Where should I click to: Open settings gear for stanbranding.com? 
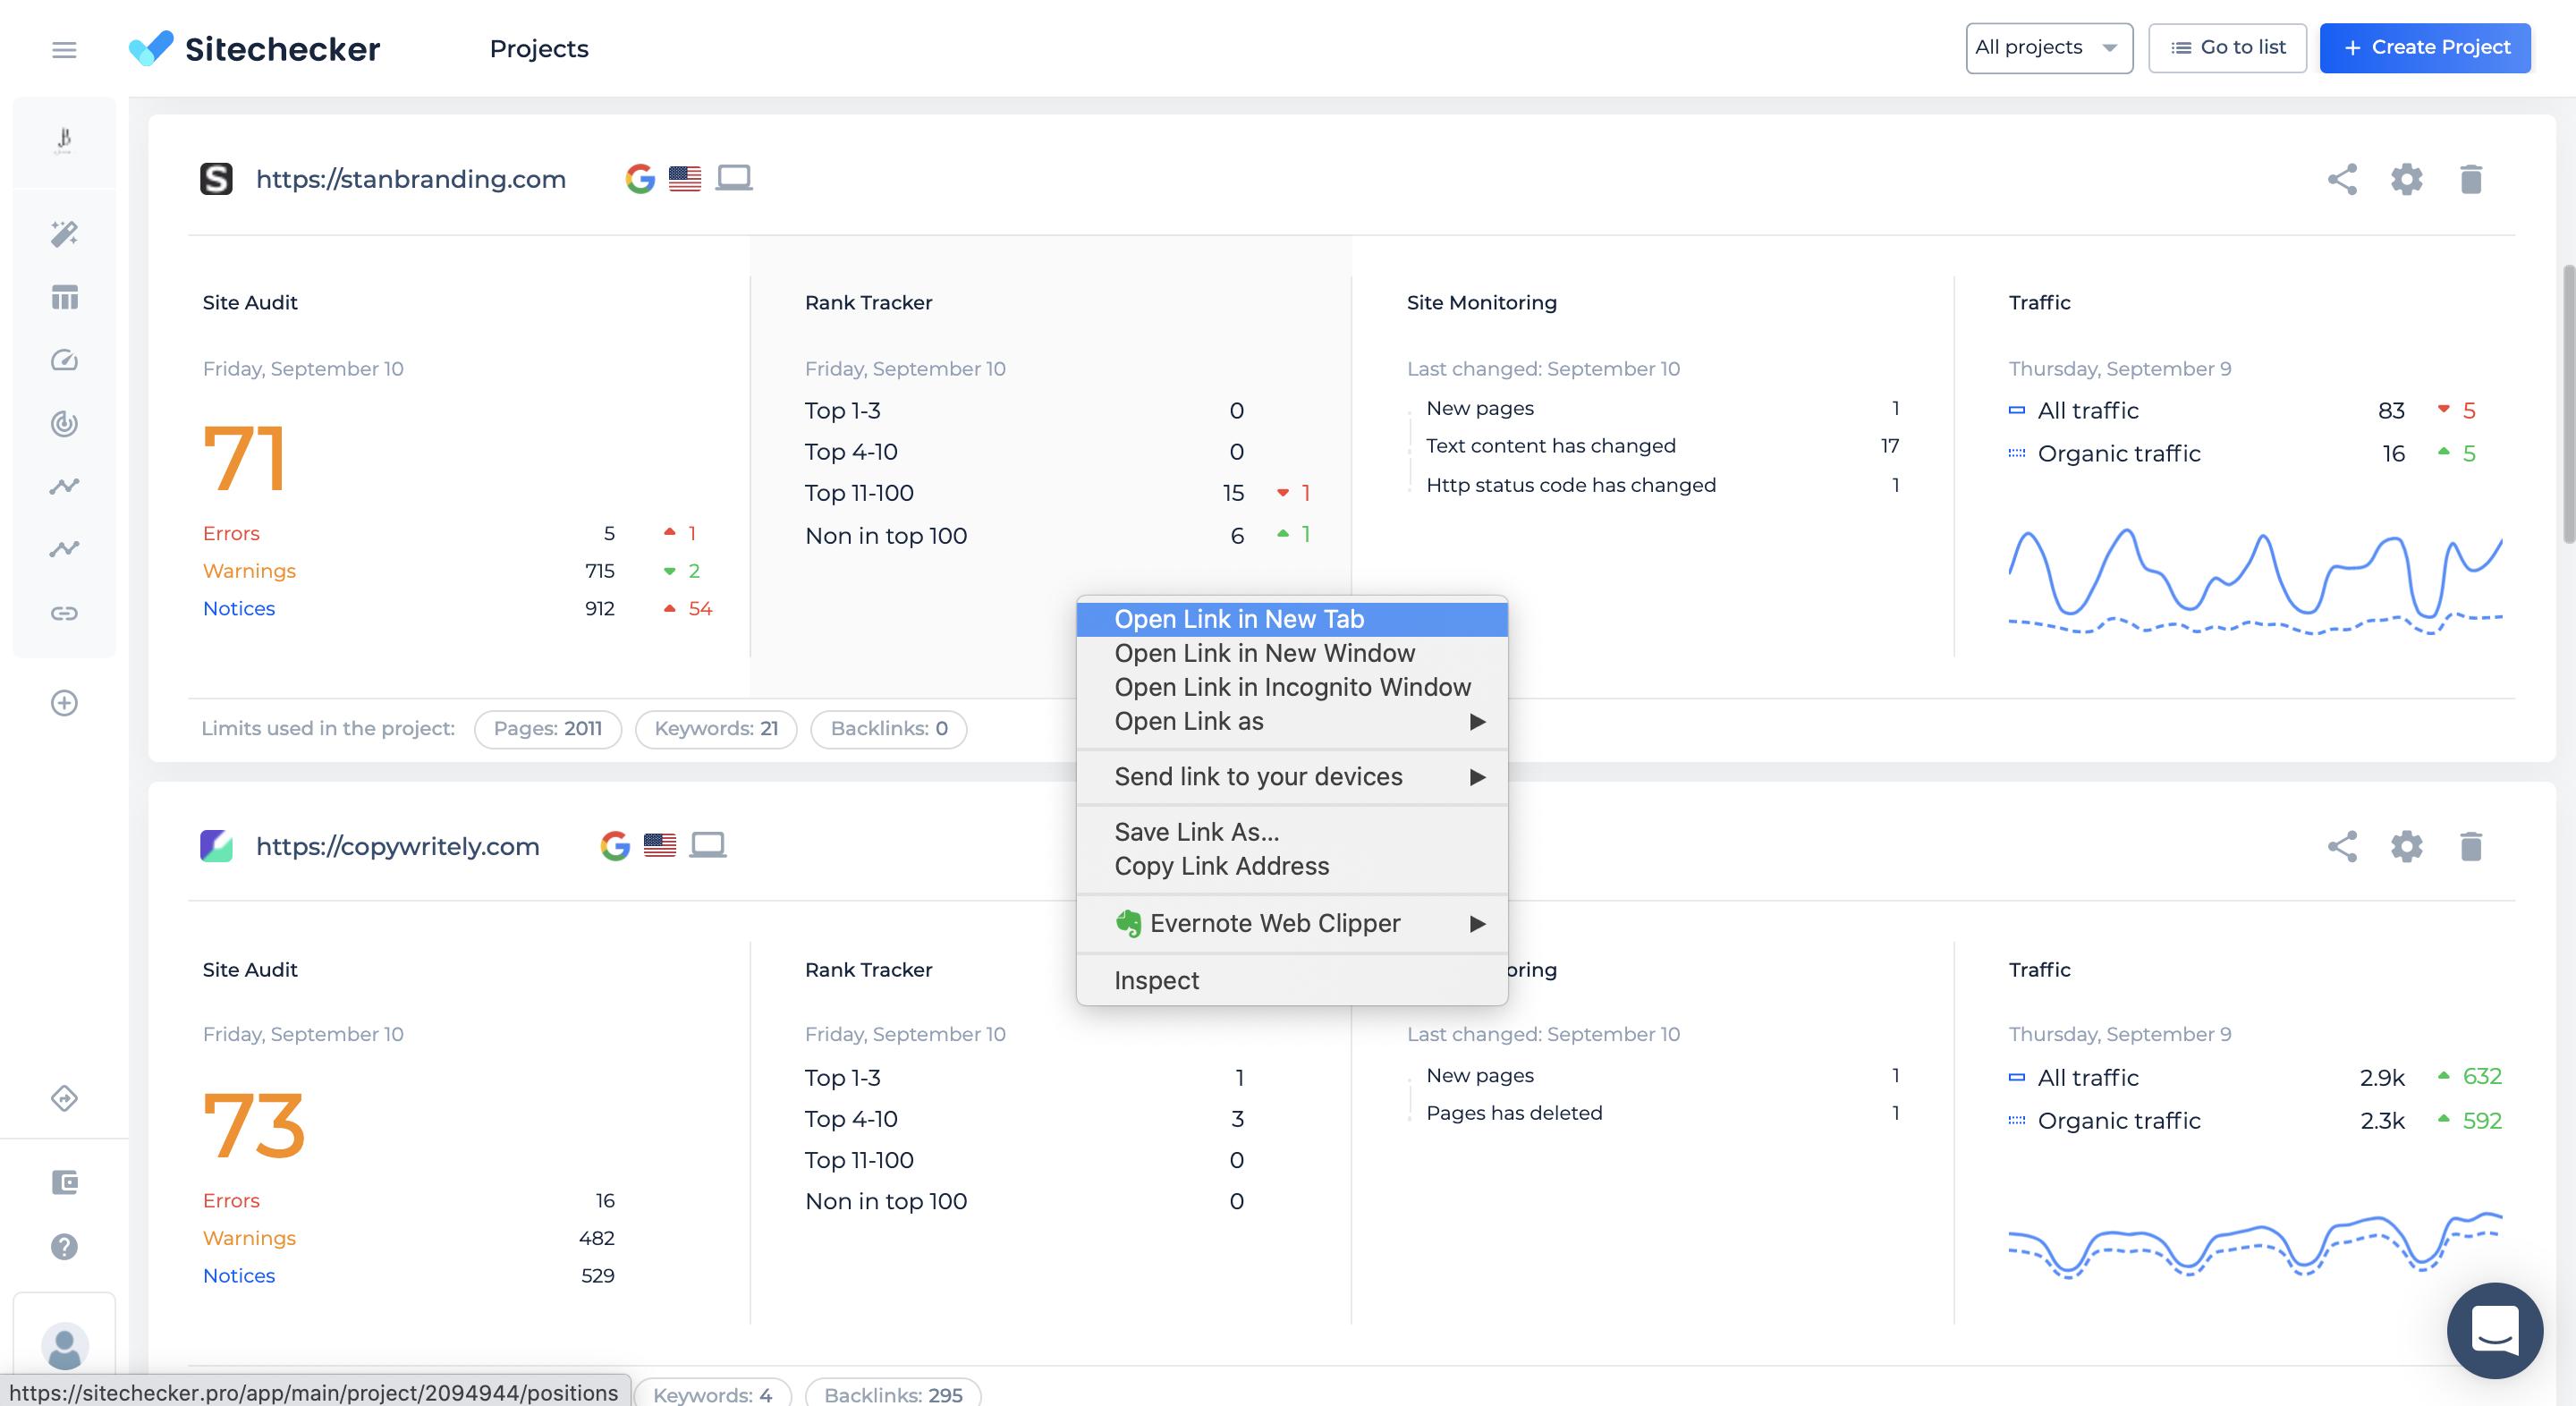[x=2406, y=179]
